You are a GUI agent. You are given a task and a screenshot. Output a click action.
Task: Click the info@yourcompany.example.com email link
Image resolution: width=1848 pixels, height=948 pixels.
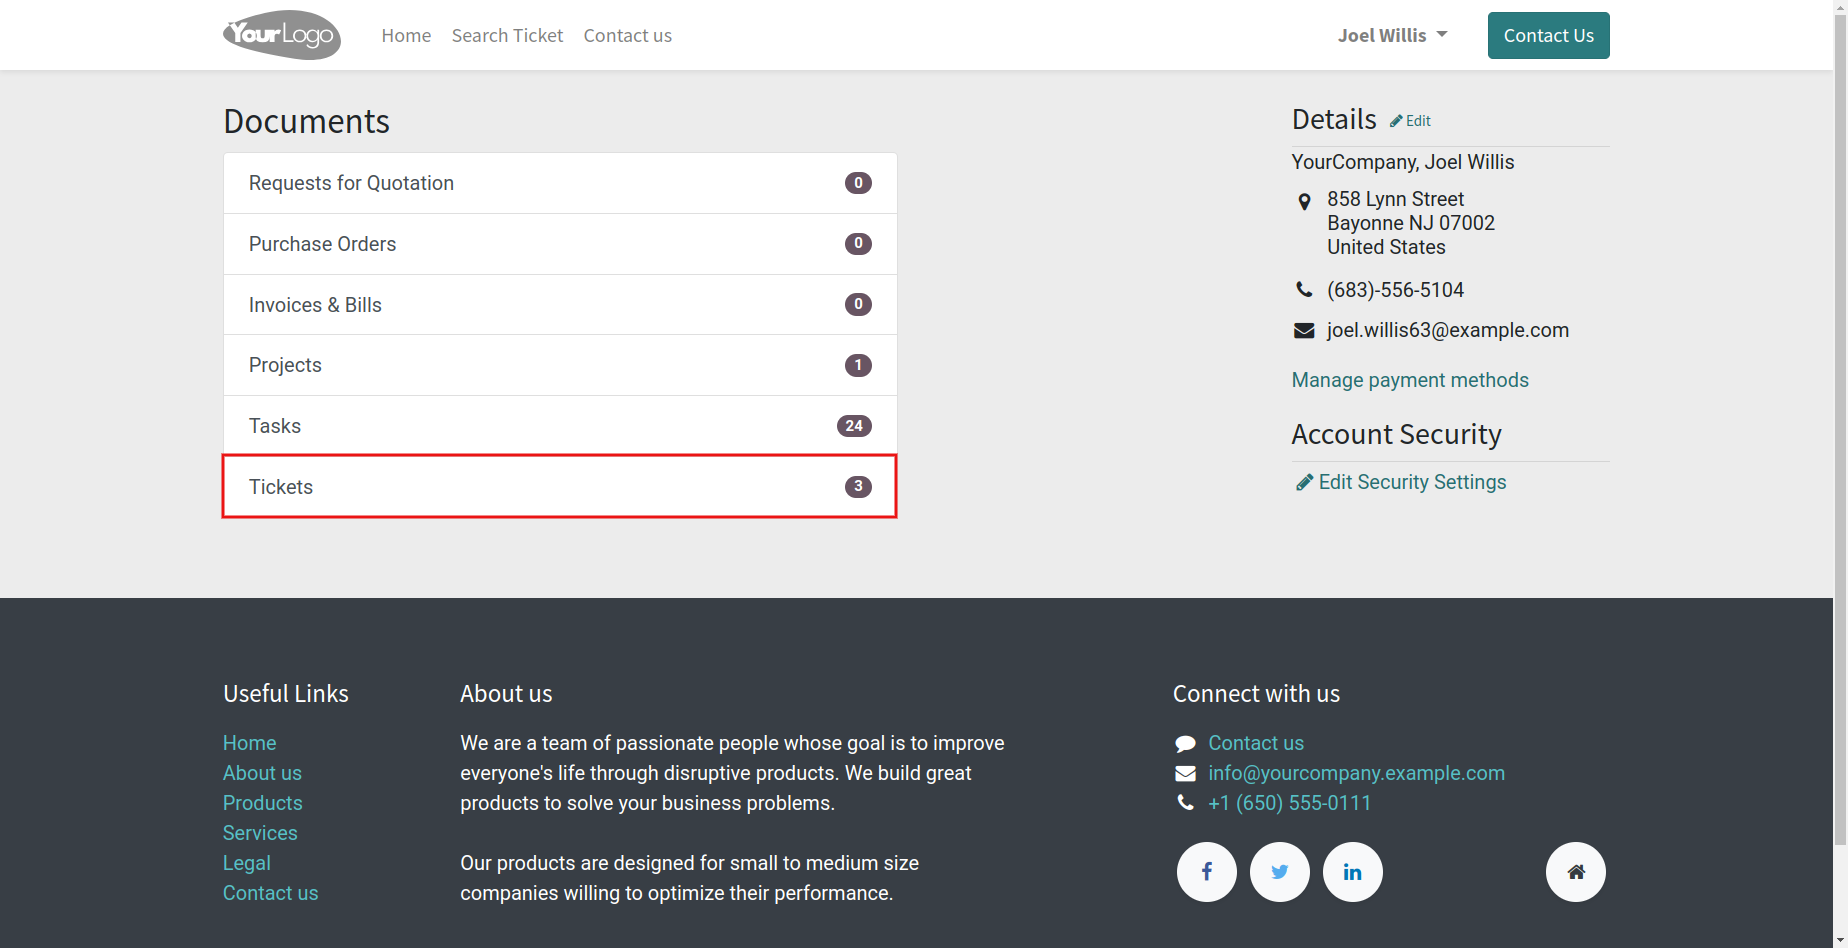pos(1356,773)
